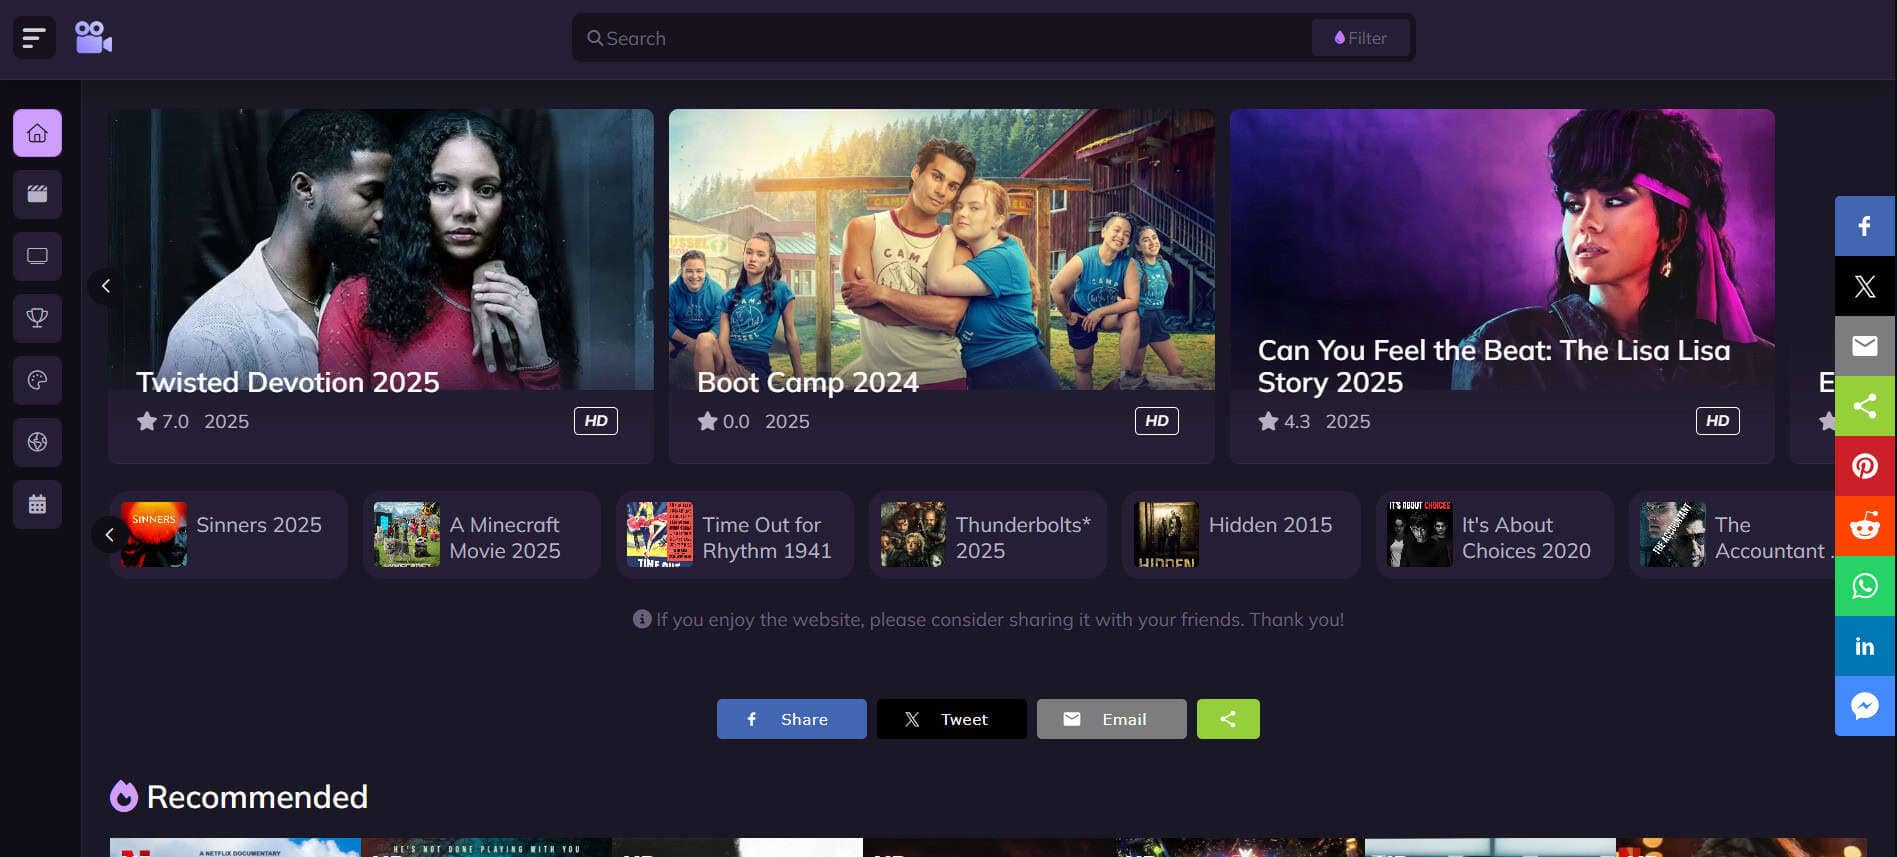1897x857 pixels.
Task: Share on Pinterest via floating side bar
Action: (1865, 466)
